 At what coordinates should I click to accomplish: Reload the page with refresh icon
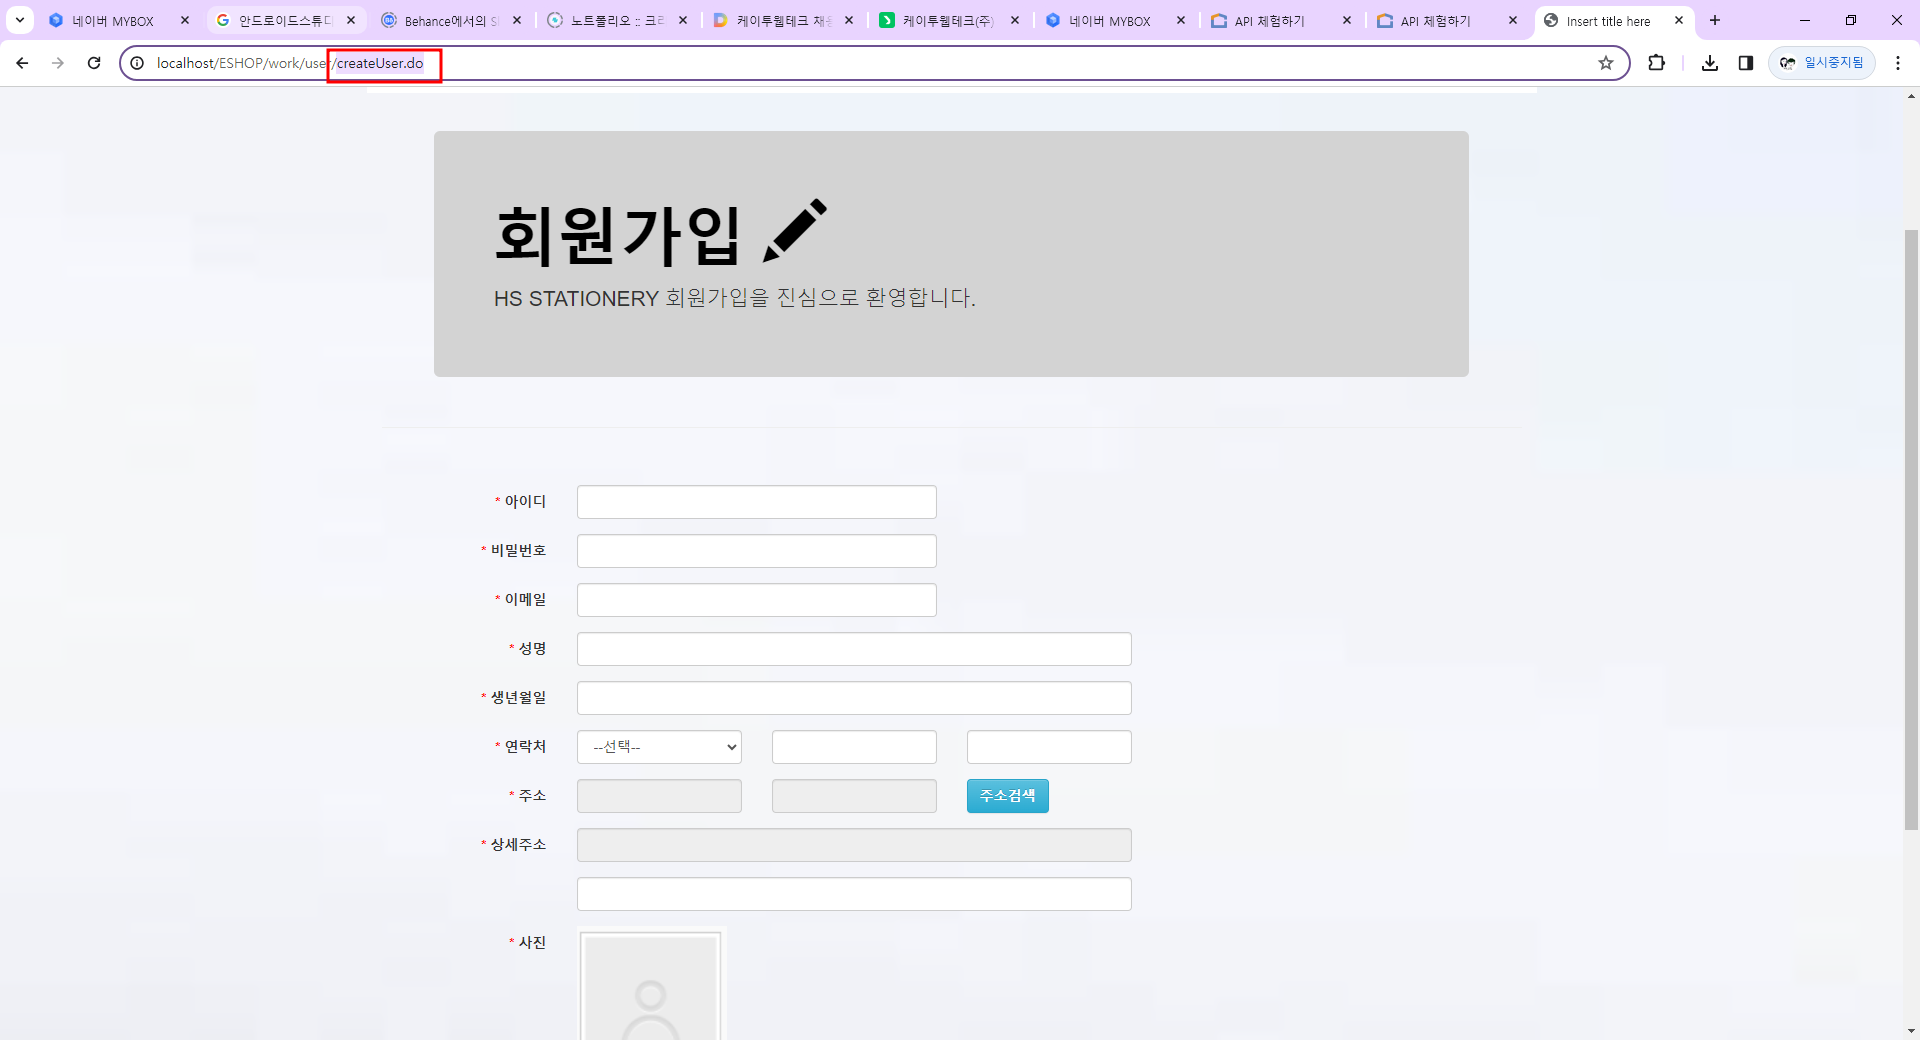pyautogui.click(x=94, y=63)
